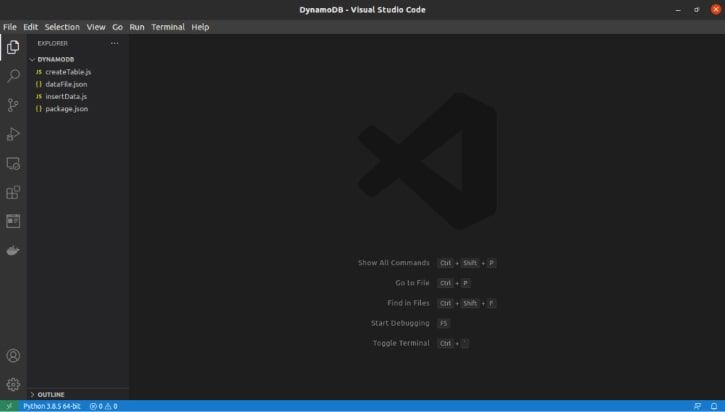This screenshot has height=412, width=725.
Task: Expand the OUTLINE section
Action: click(47, 394)
